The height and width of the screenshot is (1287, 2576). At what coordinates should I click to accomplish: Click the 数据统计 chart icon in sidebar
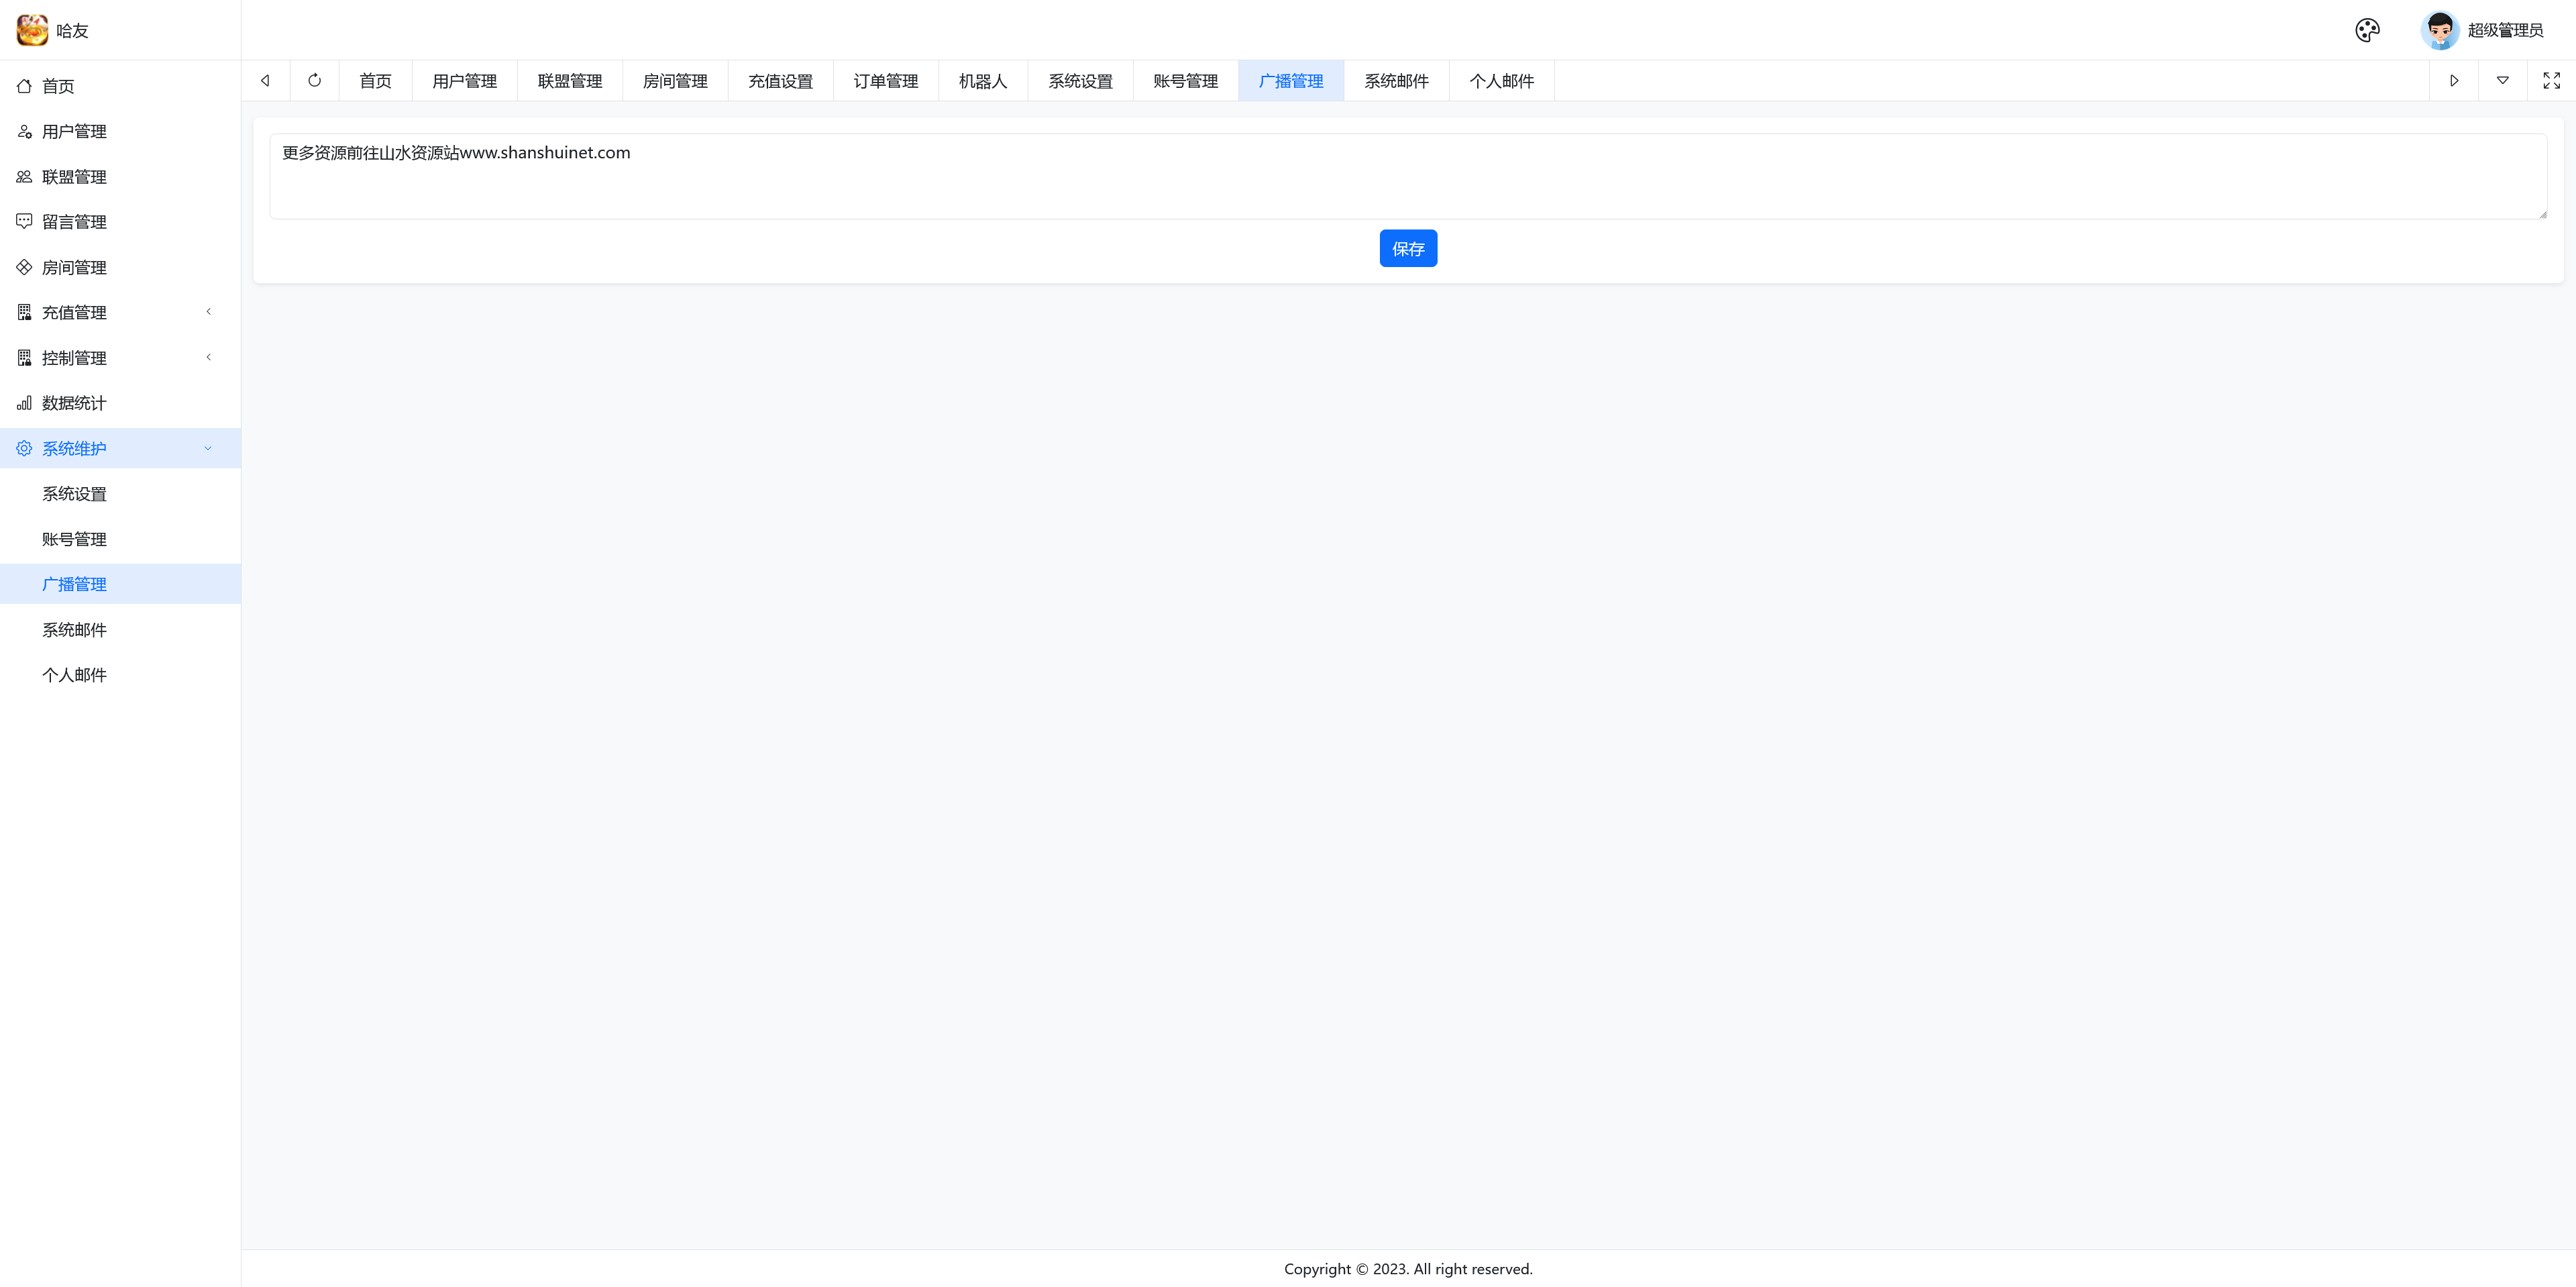[24, 403]
